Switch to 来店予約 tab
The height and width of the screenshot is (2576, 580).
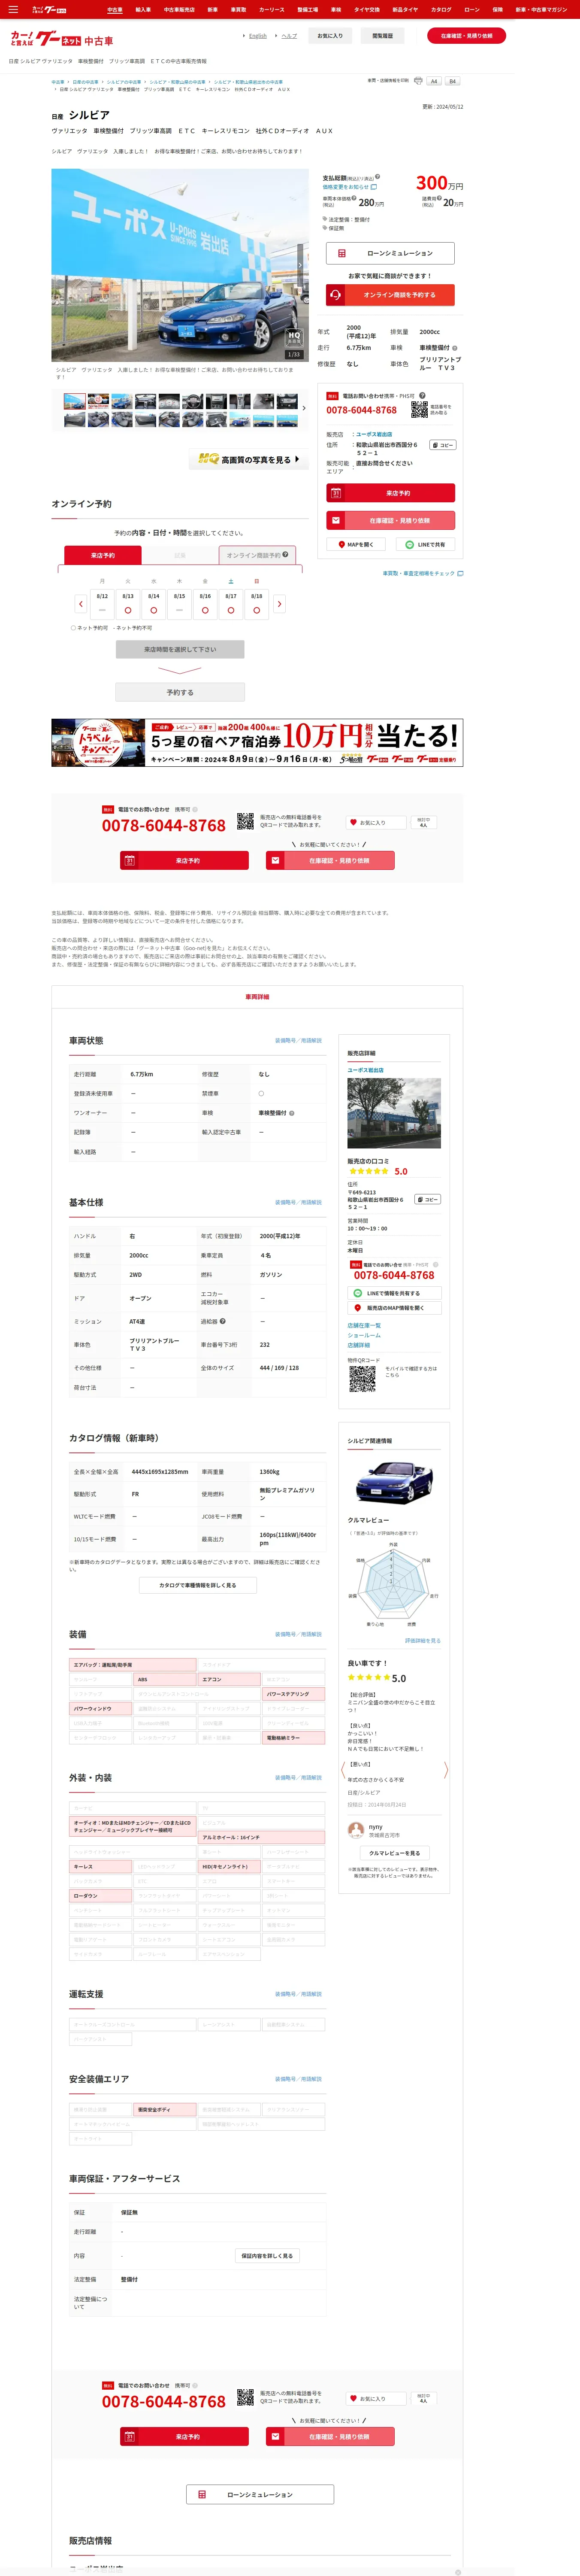pos(103,555)
